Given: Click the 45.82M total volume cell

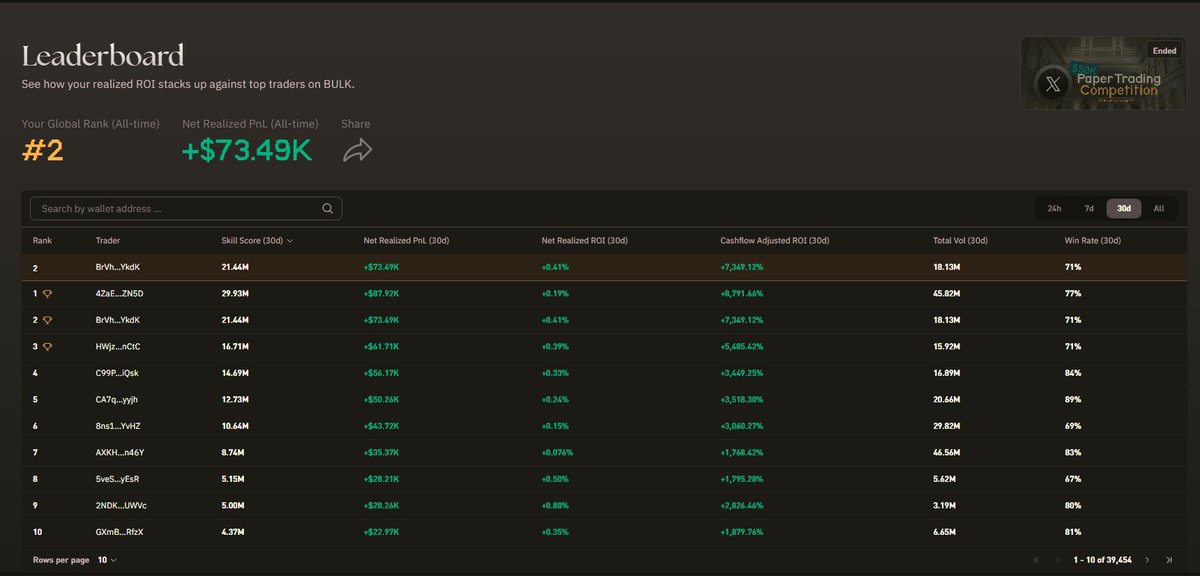Looking at the screenshot, I should pos(948,294).
